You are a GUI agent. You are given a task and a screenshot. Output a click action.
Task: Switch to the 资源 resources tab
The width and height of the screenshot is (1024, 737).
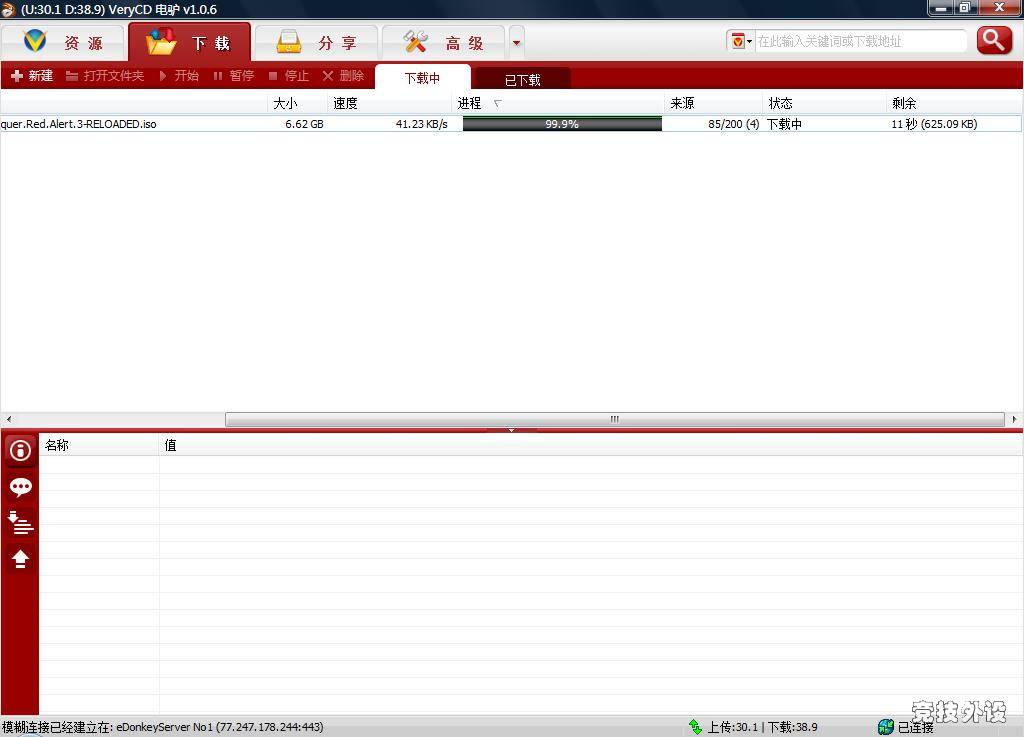[x=64, y=43]
